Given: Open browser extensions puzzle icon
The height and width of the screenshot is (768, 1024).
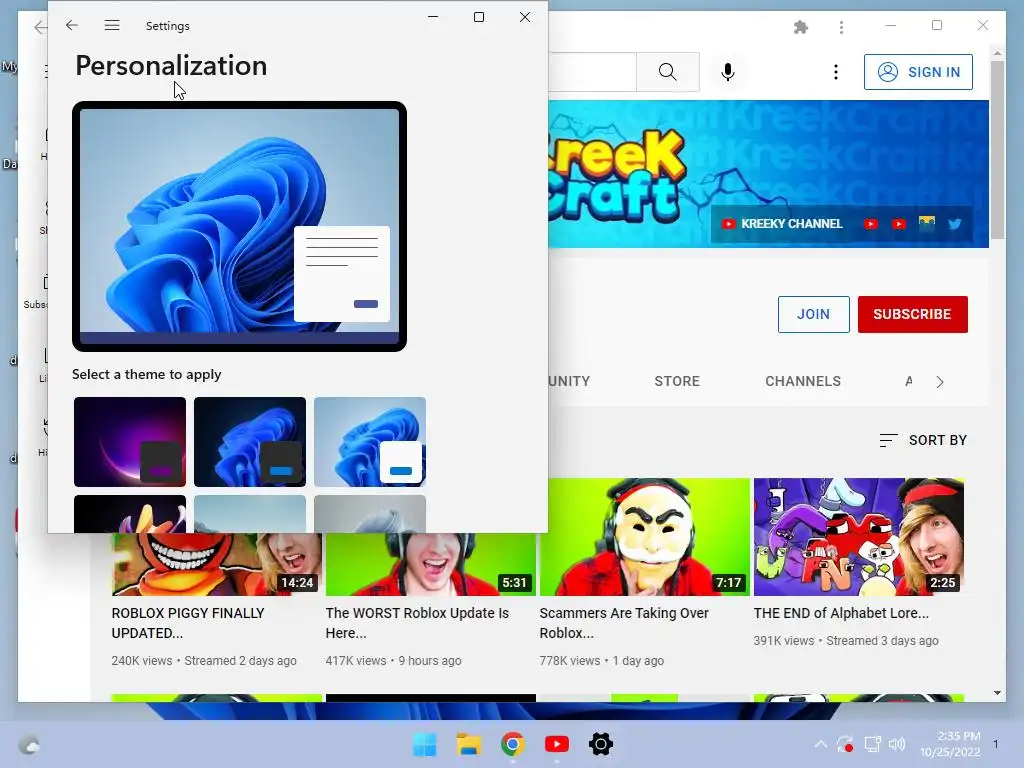Looking at the screenshot, I should (x=801, y=27).
